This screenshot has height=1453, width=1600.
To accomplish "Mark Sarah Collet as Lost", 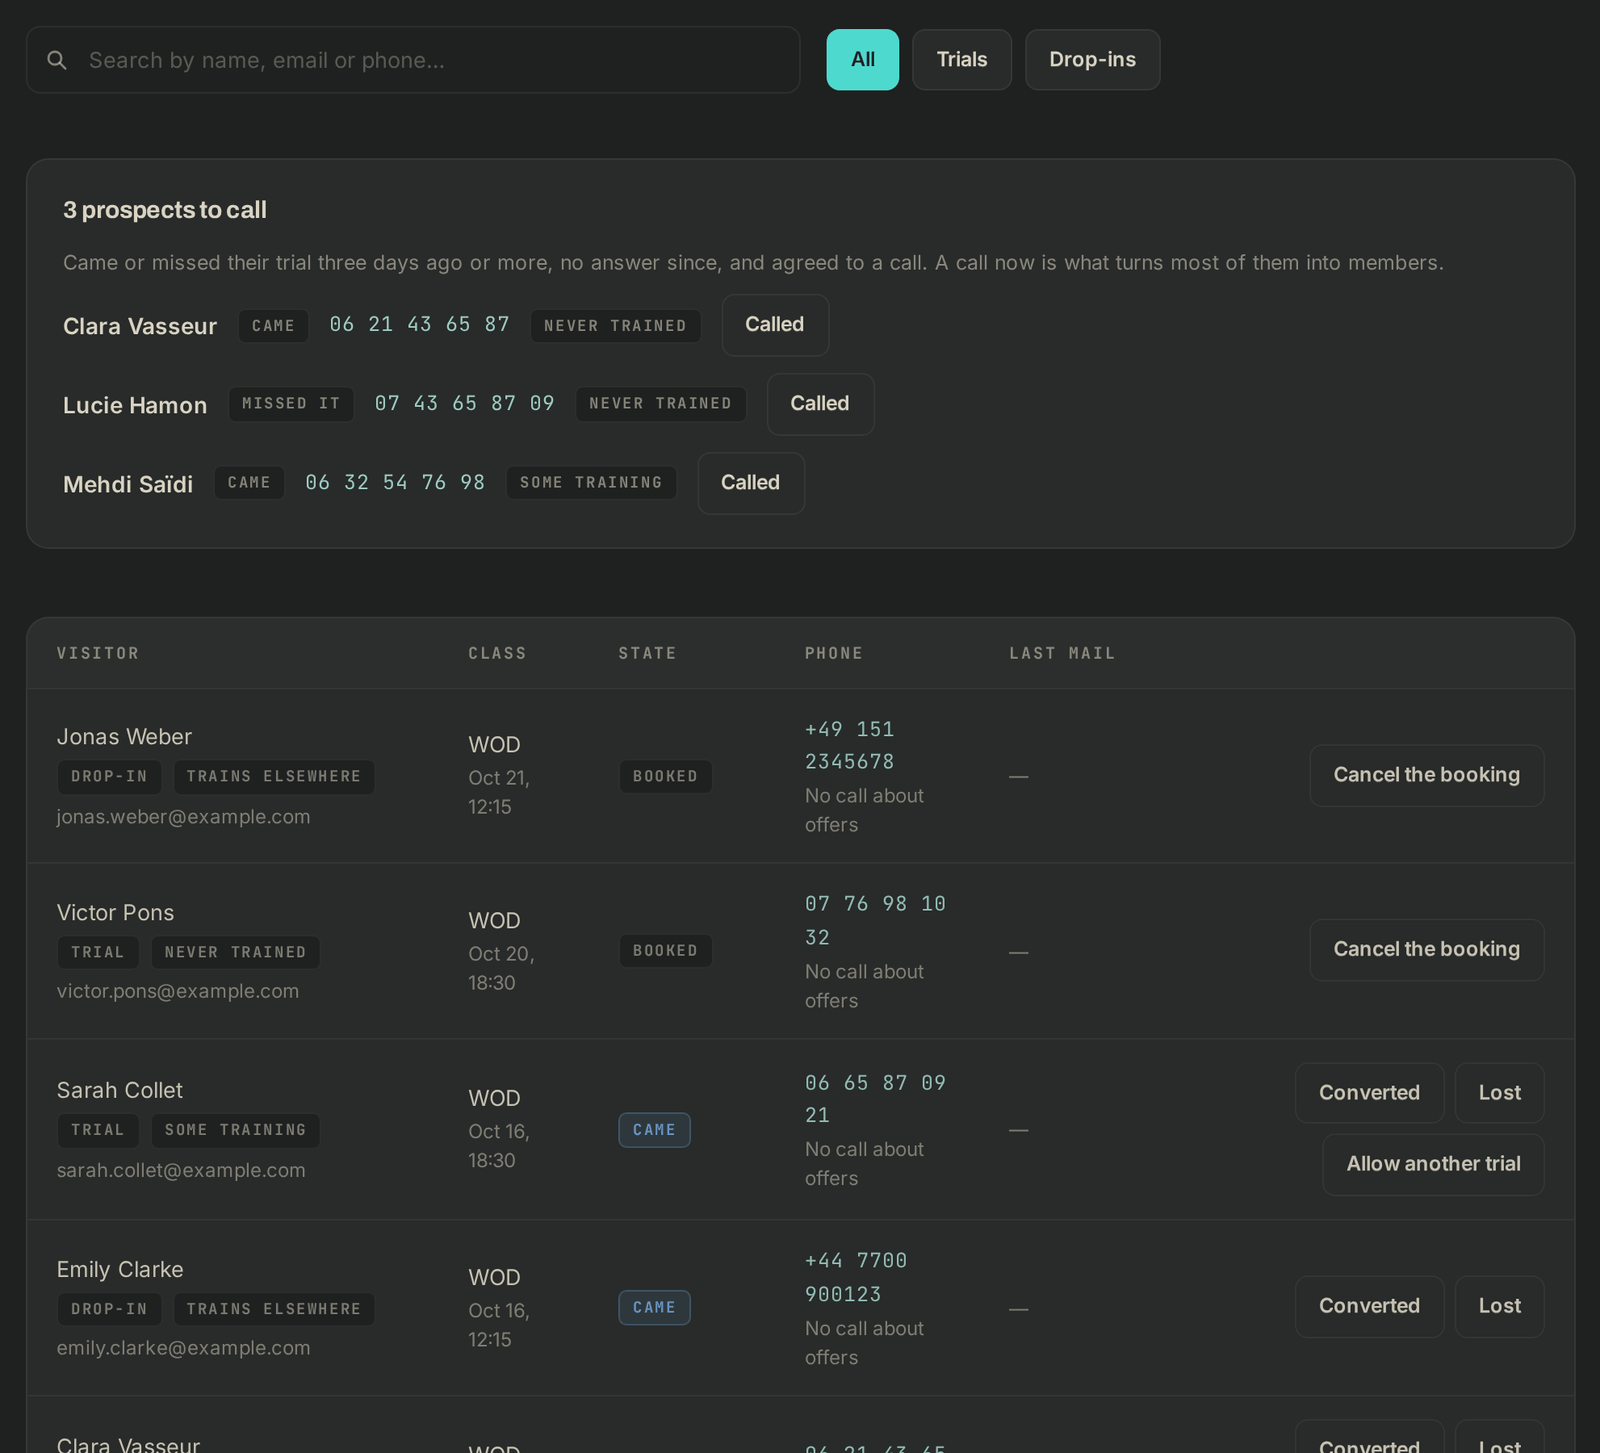I will pyautogui.click(x=1500, y=1093).
